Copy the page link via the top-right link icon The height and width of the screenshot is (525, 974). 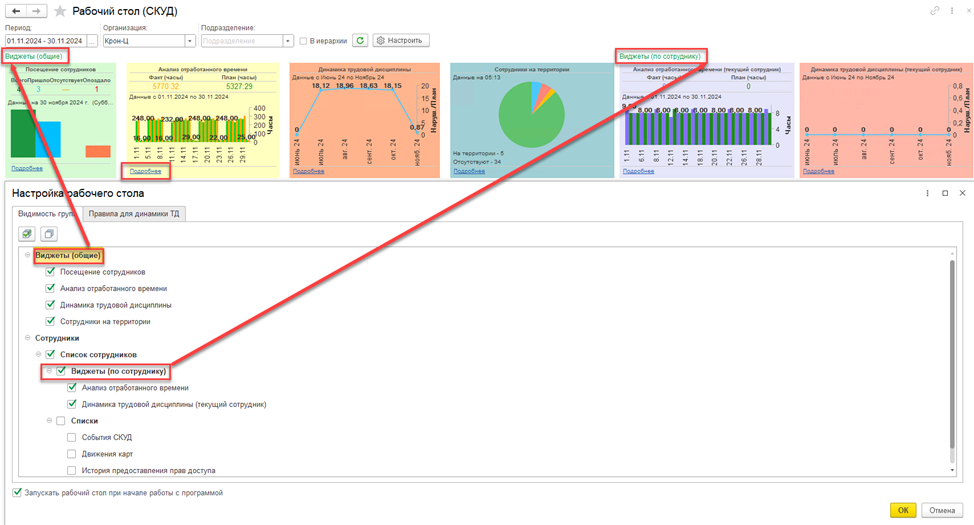click(935, 11)
